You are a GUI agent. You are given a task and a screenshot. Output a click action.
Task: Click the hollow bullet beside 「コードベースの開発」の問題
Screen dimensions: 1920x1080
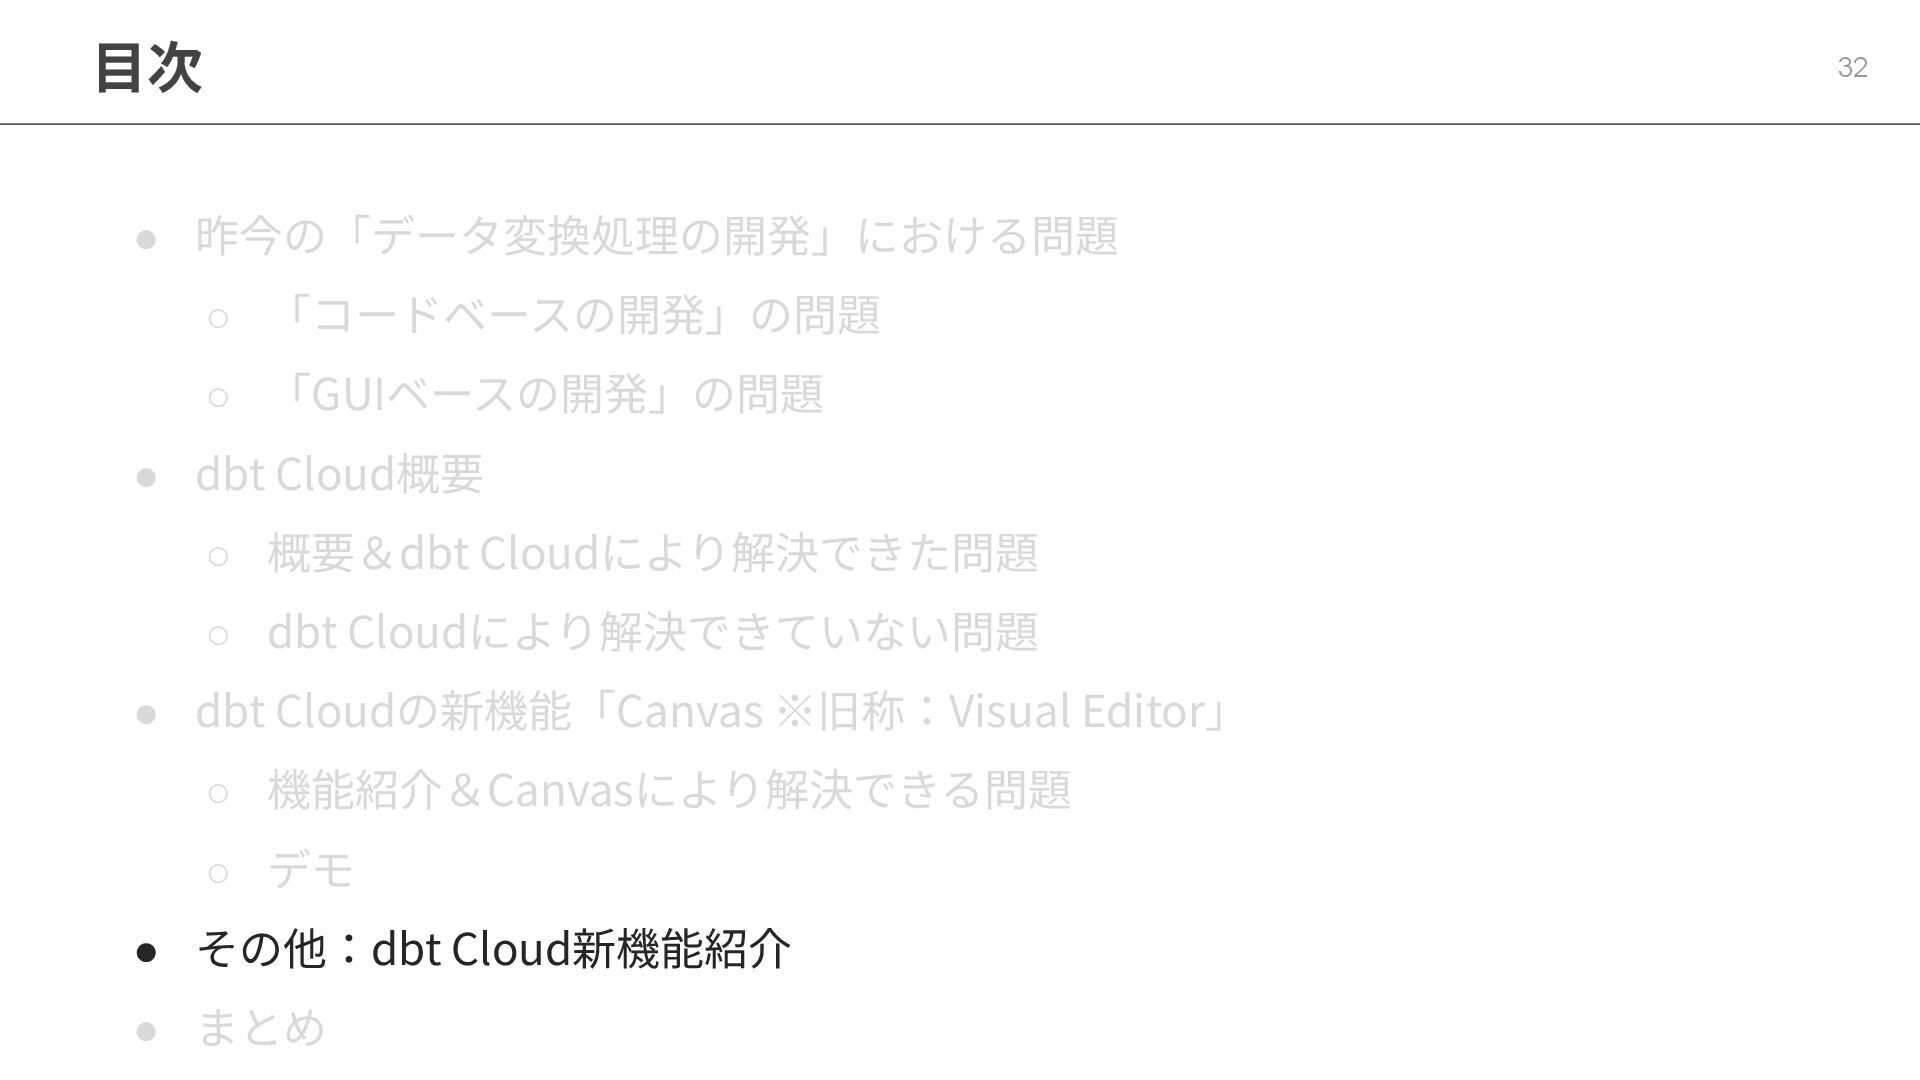(x=218, y=319)
